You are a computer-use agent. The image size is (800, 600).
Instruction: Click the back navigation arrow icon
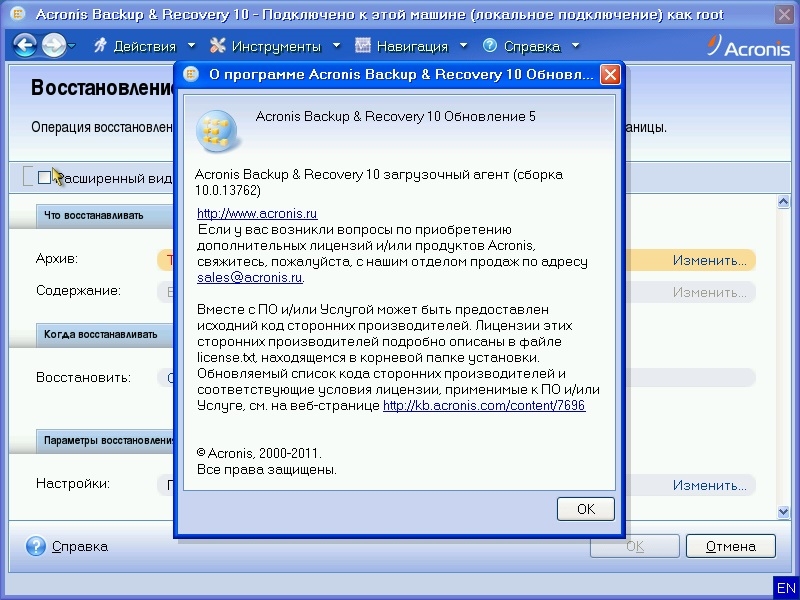point(24,45)
